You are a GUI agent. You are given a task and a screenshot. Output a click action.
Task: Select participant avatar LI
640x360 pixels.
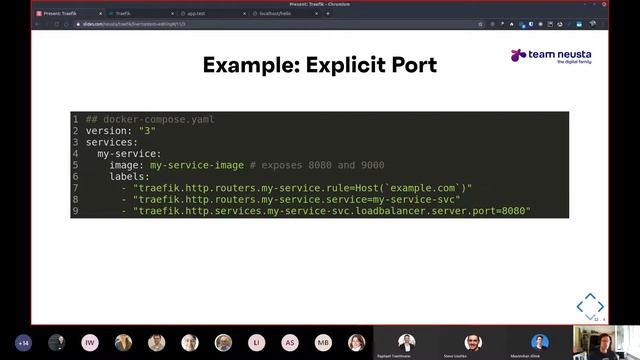coord(256,343)
